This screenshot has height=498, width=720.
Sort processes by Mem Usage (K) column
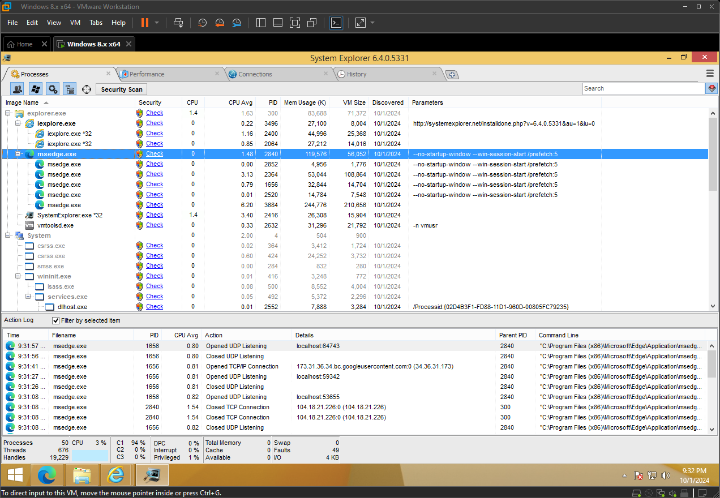(304, 102)
